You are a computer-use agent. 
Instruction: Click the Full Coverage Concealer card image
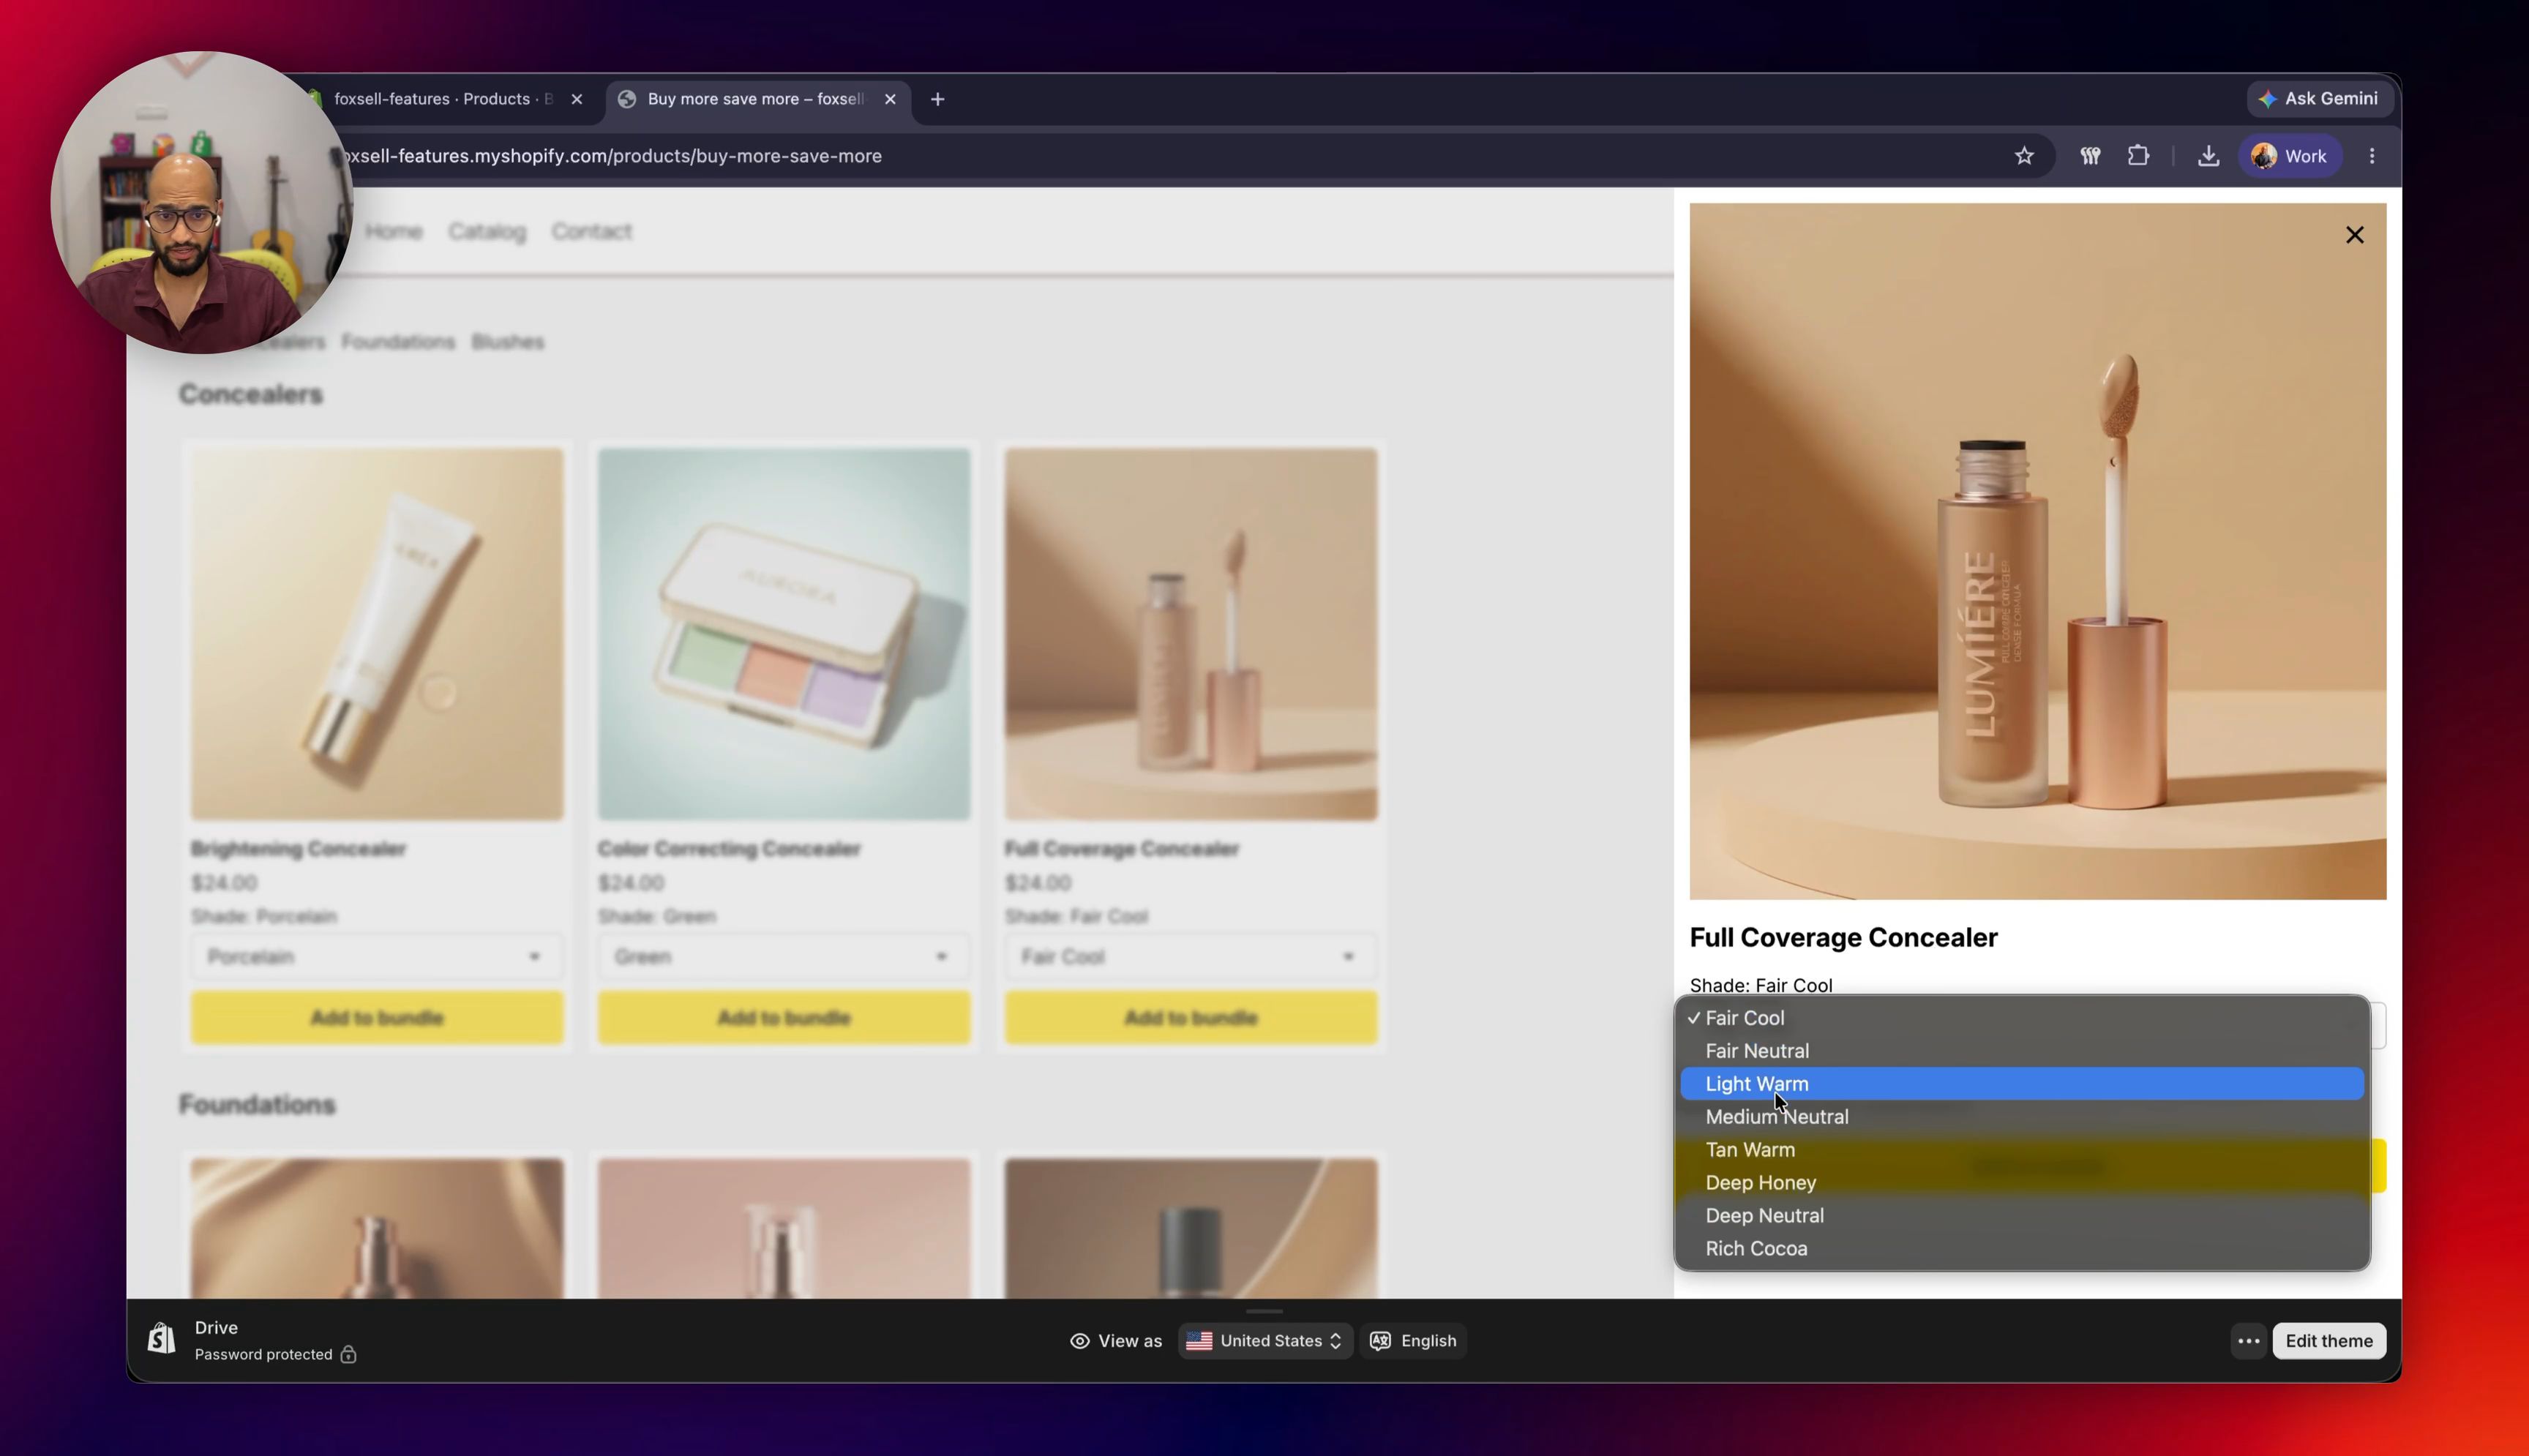pyautogui.click(x=1191, y=634)
